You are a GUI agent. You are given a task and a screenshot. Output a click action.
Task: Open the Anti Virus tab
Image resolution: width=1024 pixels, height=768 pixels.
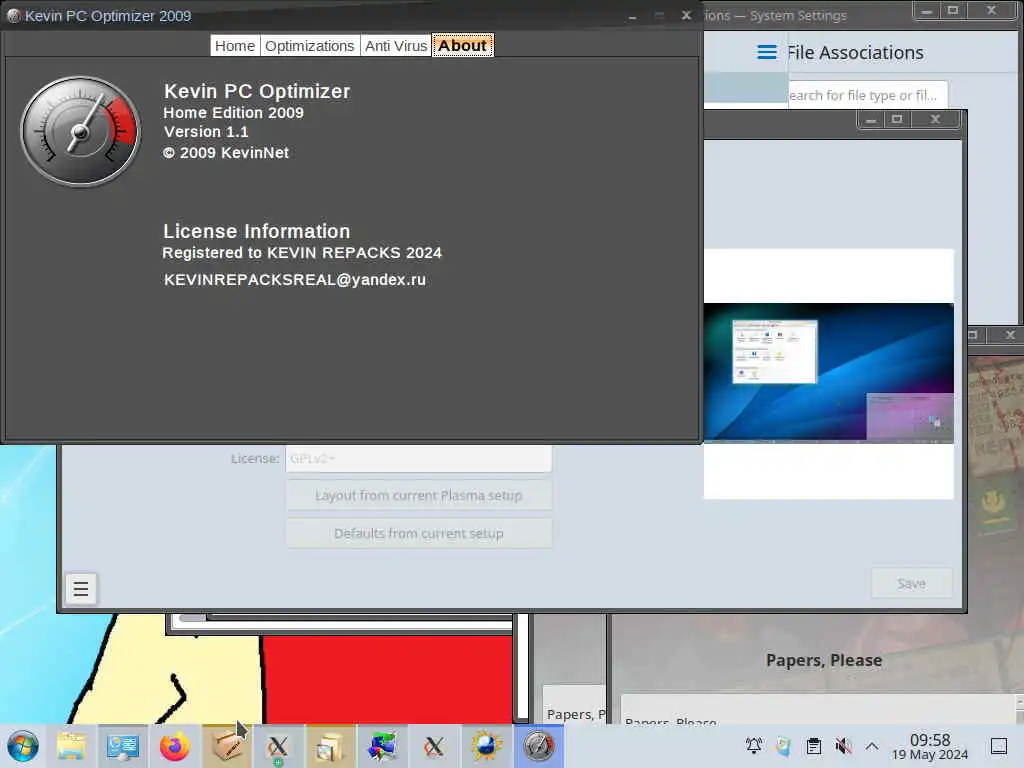396,46
